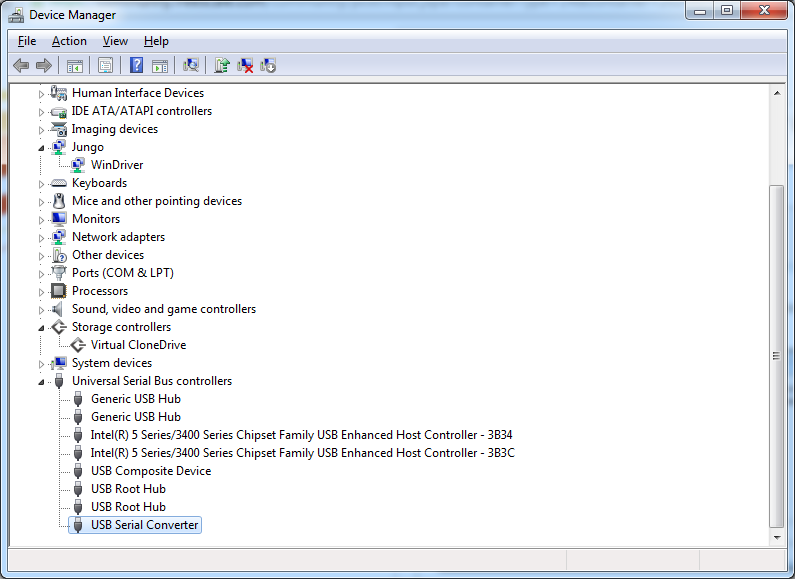Expand the Monitors node
795x579 pixels.
tap(41, 220)
